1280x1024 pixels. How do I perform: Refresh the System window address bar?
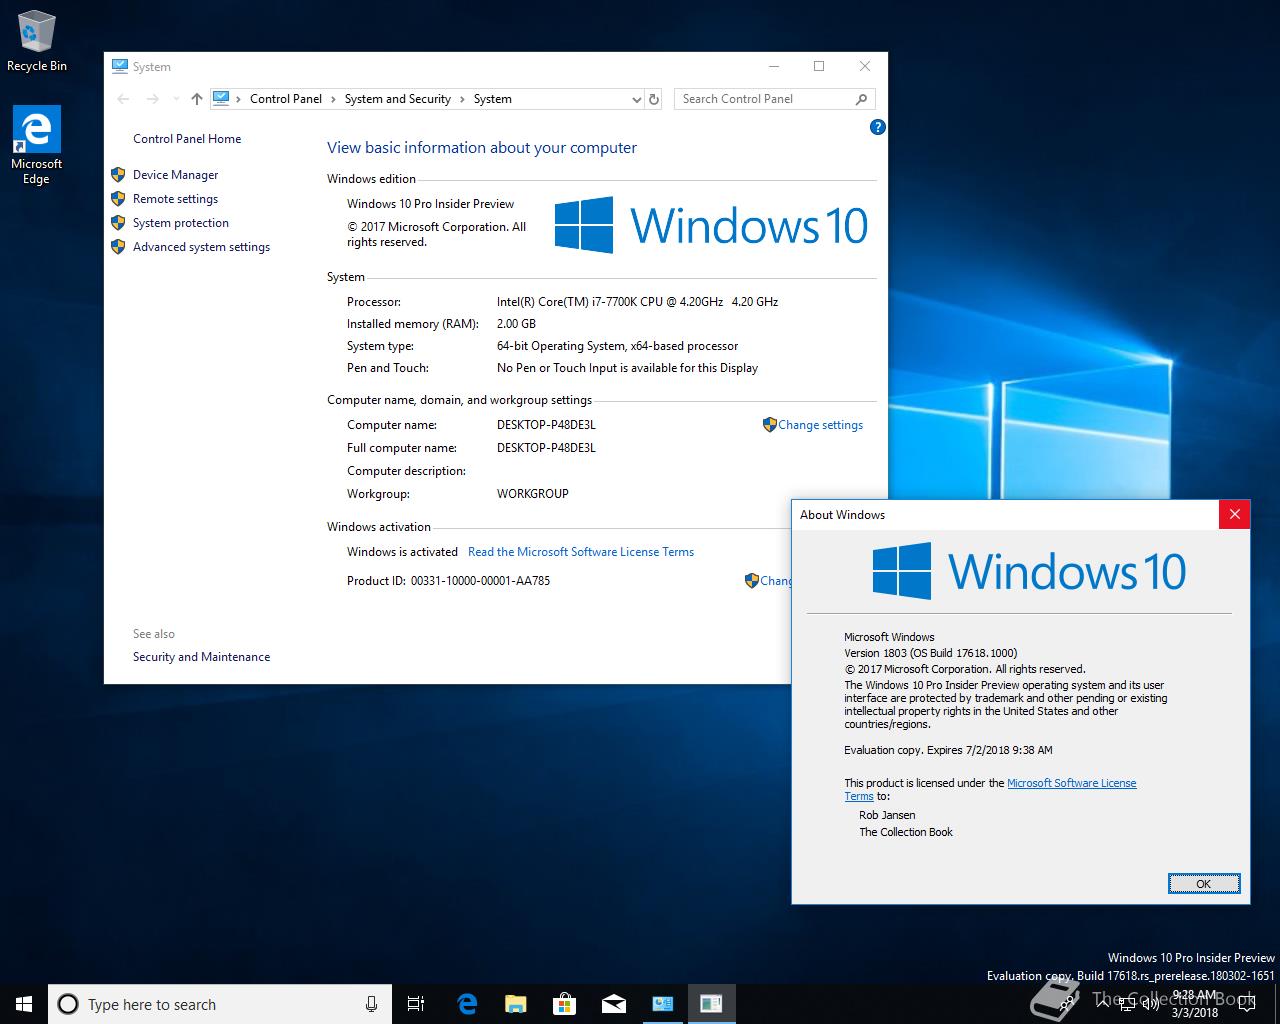point(654,99)
